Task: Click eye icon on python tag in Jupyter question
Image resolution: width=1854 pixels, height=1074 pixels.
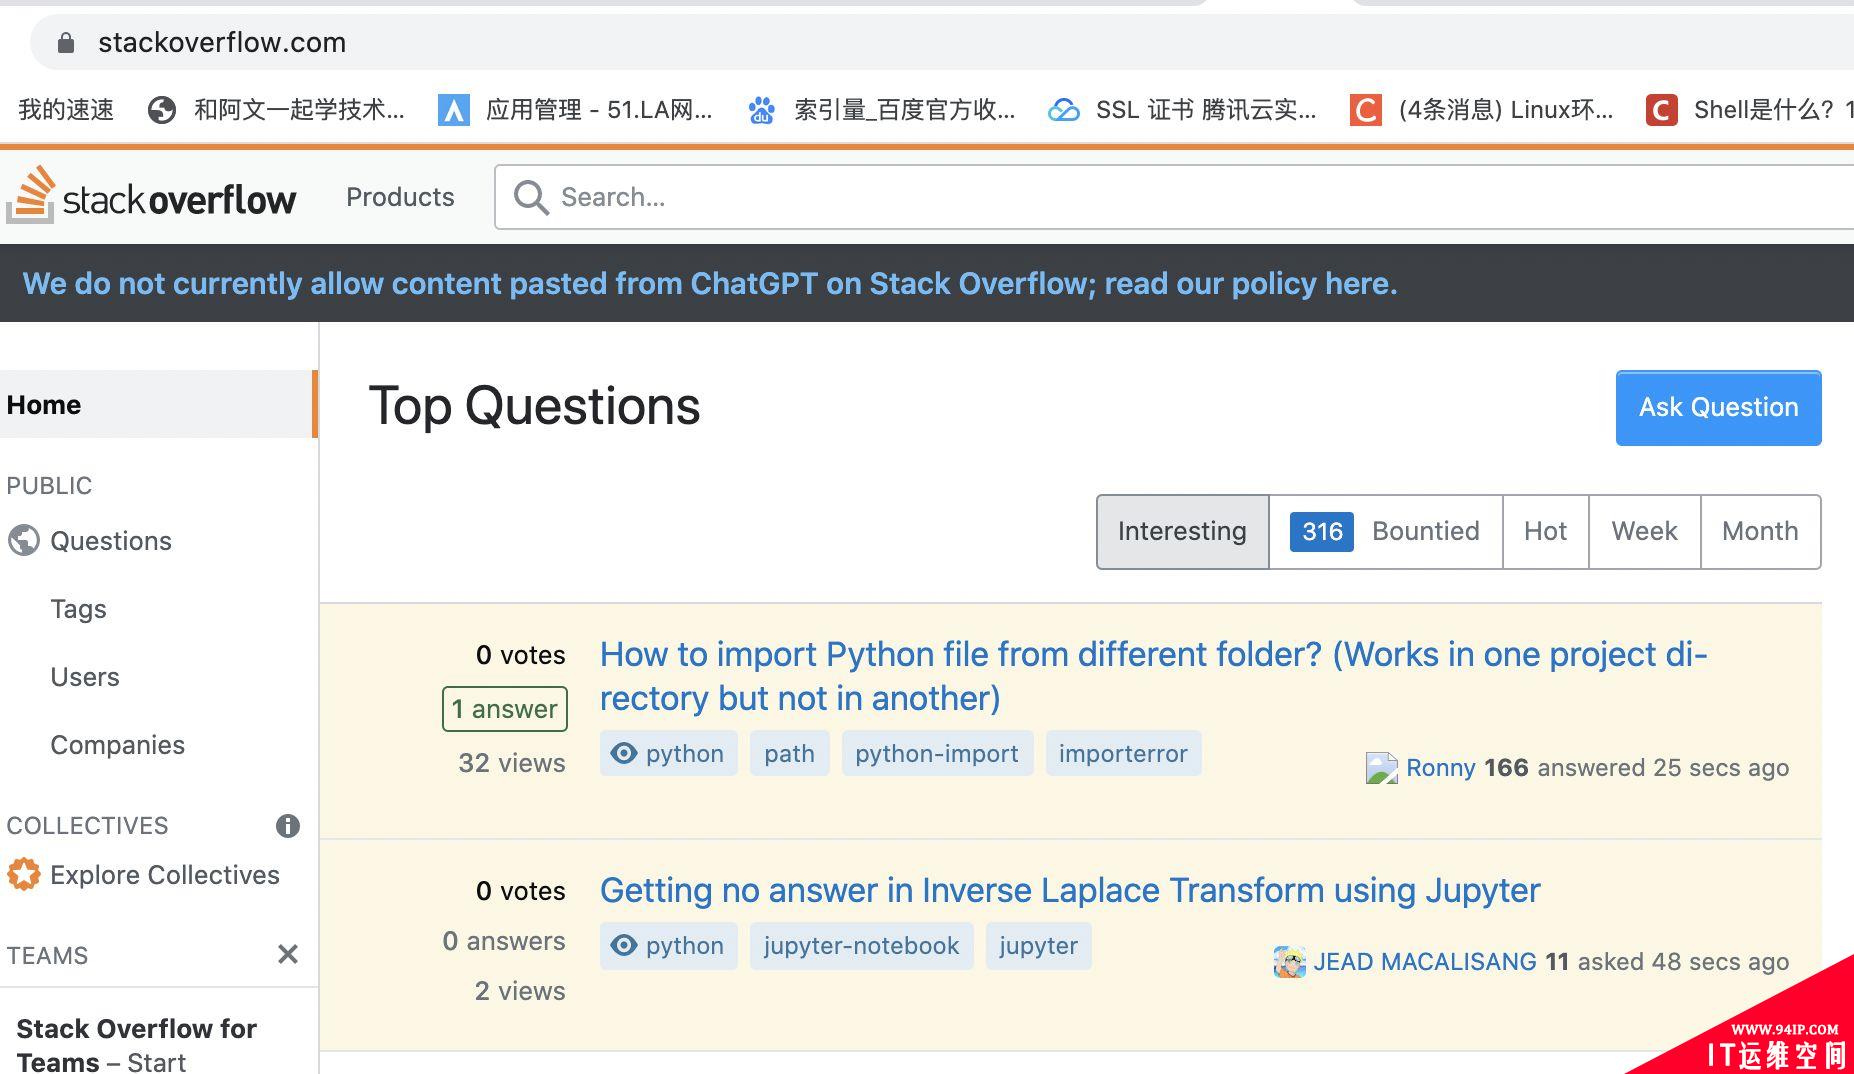Action: click(624, 946)
